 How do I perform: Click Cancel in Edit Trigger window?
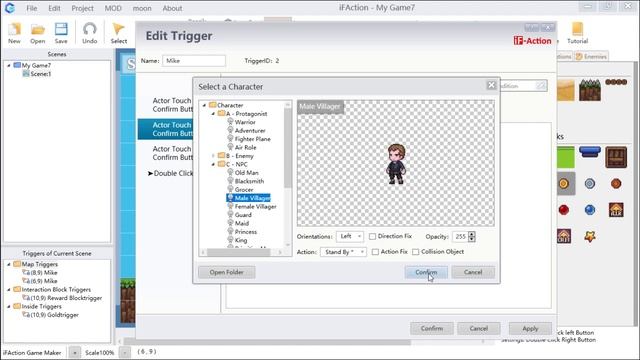(478, 329)
